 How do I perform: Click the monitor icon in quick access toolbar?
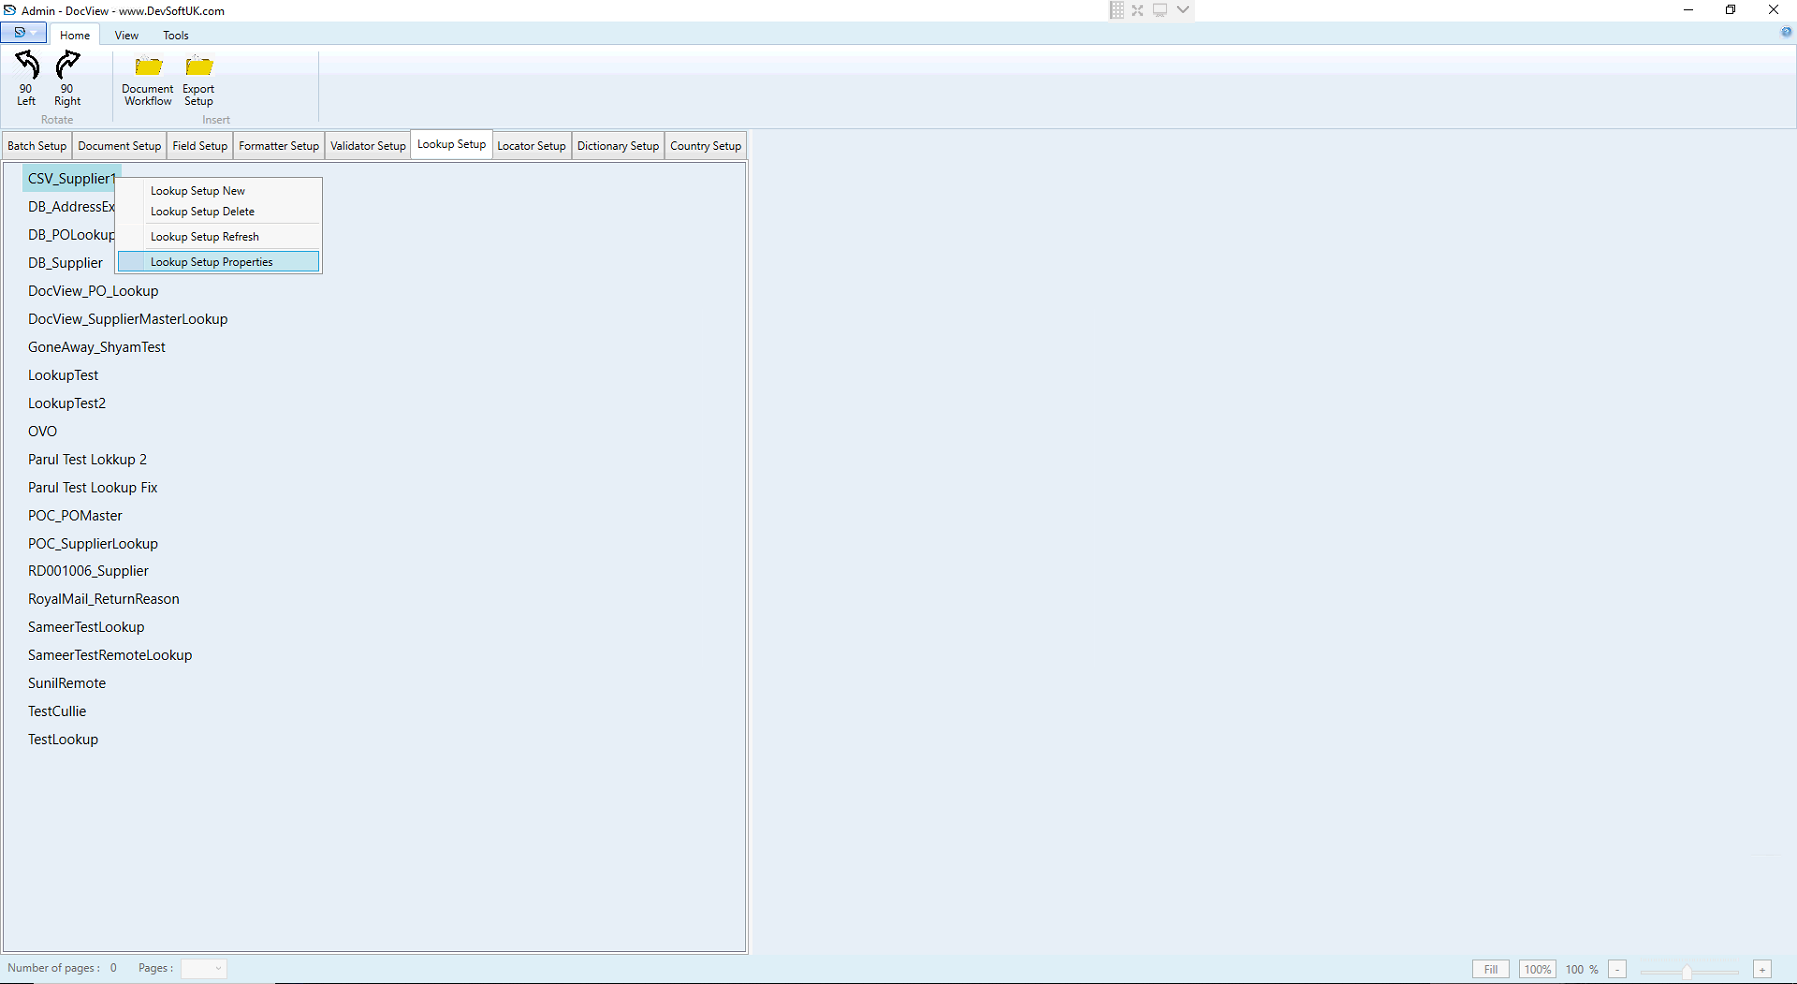point(1160,10)
